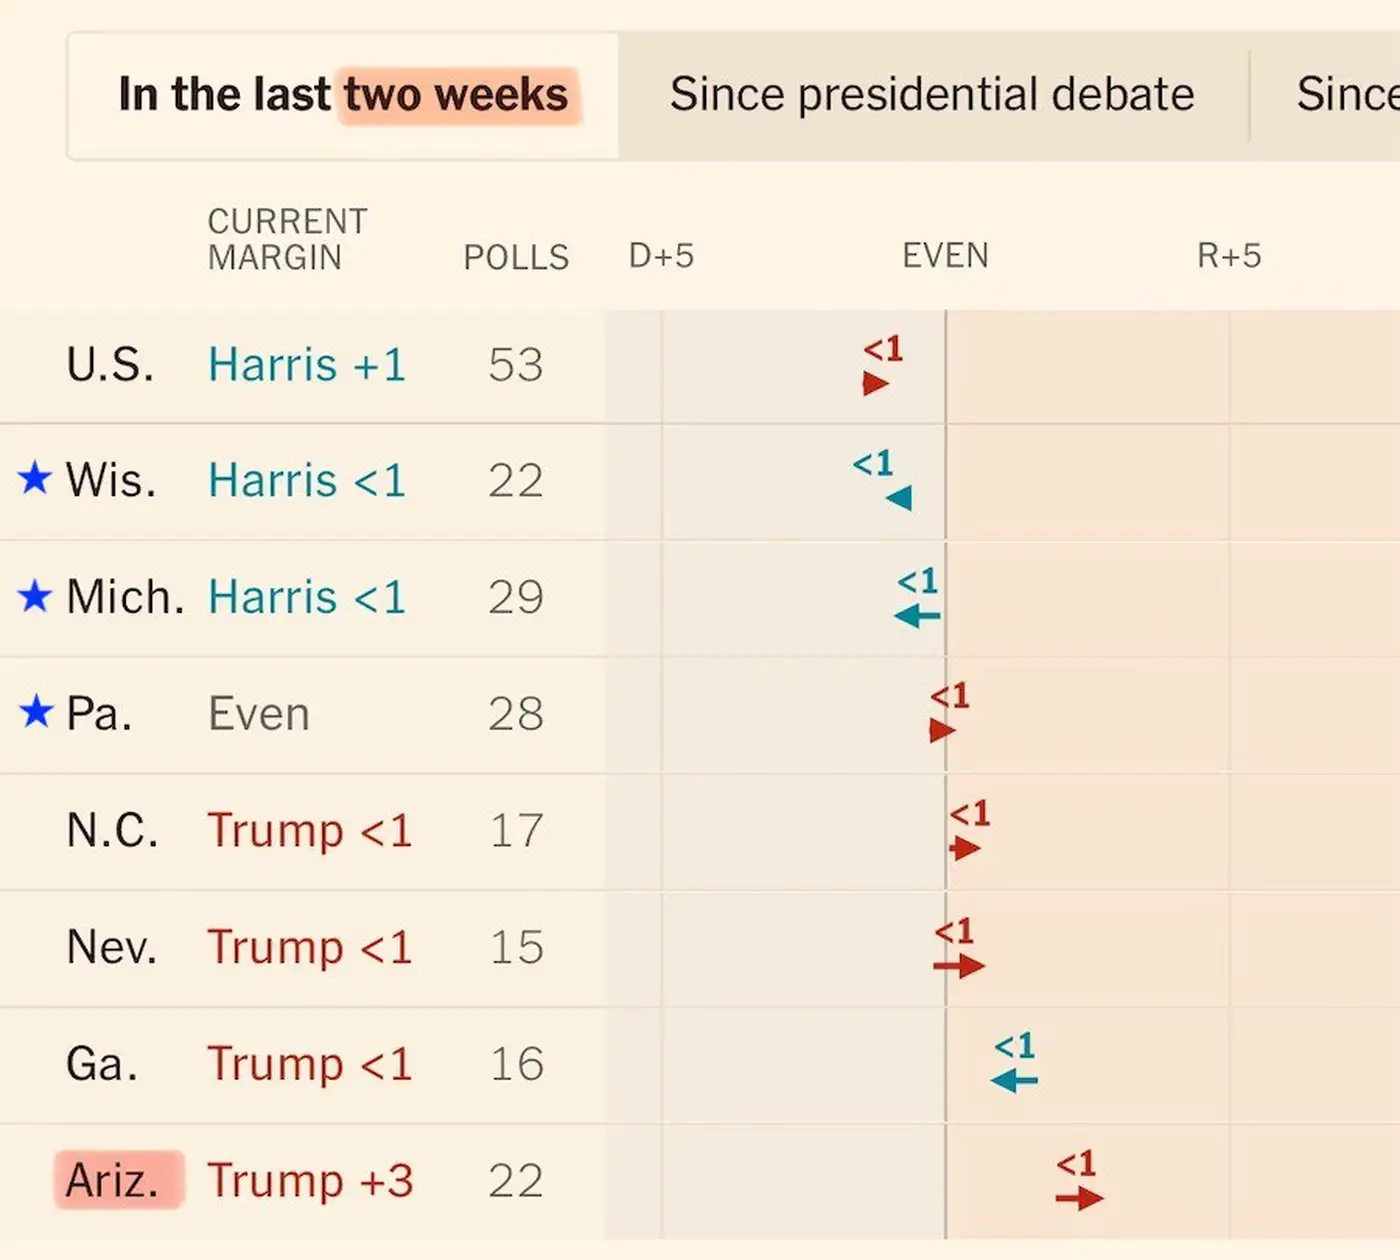Click the blue star beside Wis.
Image resolution: width=1400 pixels, height=1260 pixels.
35,478
